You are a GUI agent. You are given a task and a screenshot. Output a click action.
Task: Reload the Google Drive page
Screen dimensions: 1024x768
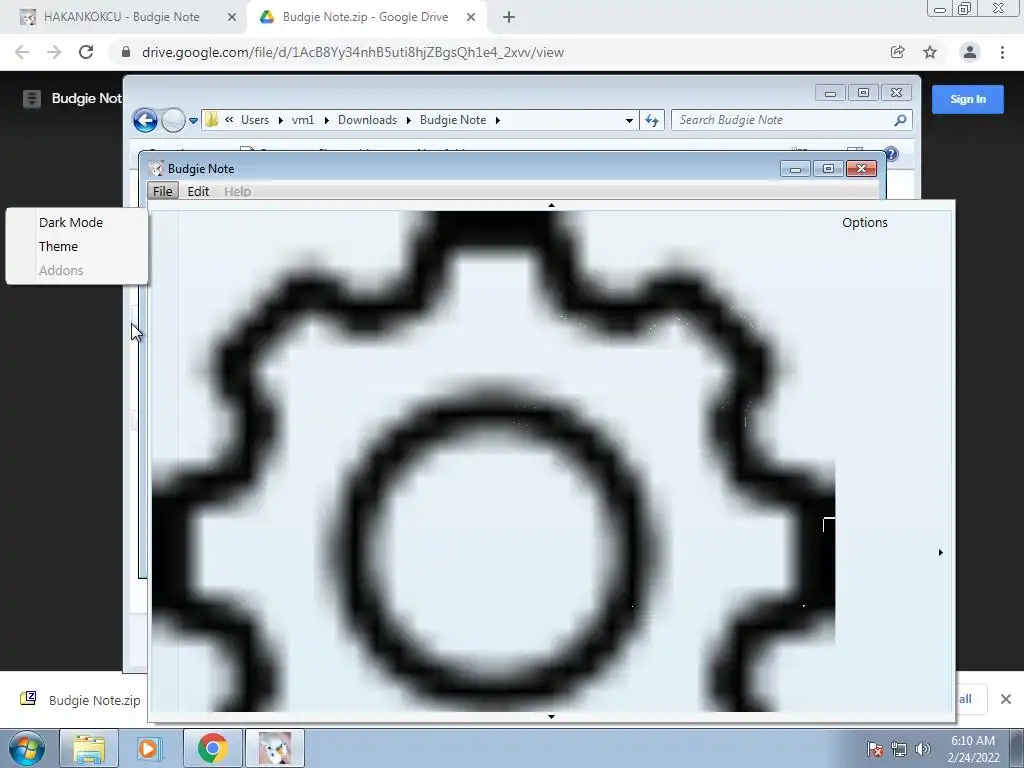coord(86,52)
